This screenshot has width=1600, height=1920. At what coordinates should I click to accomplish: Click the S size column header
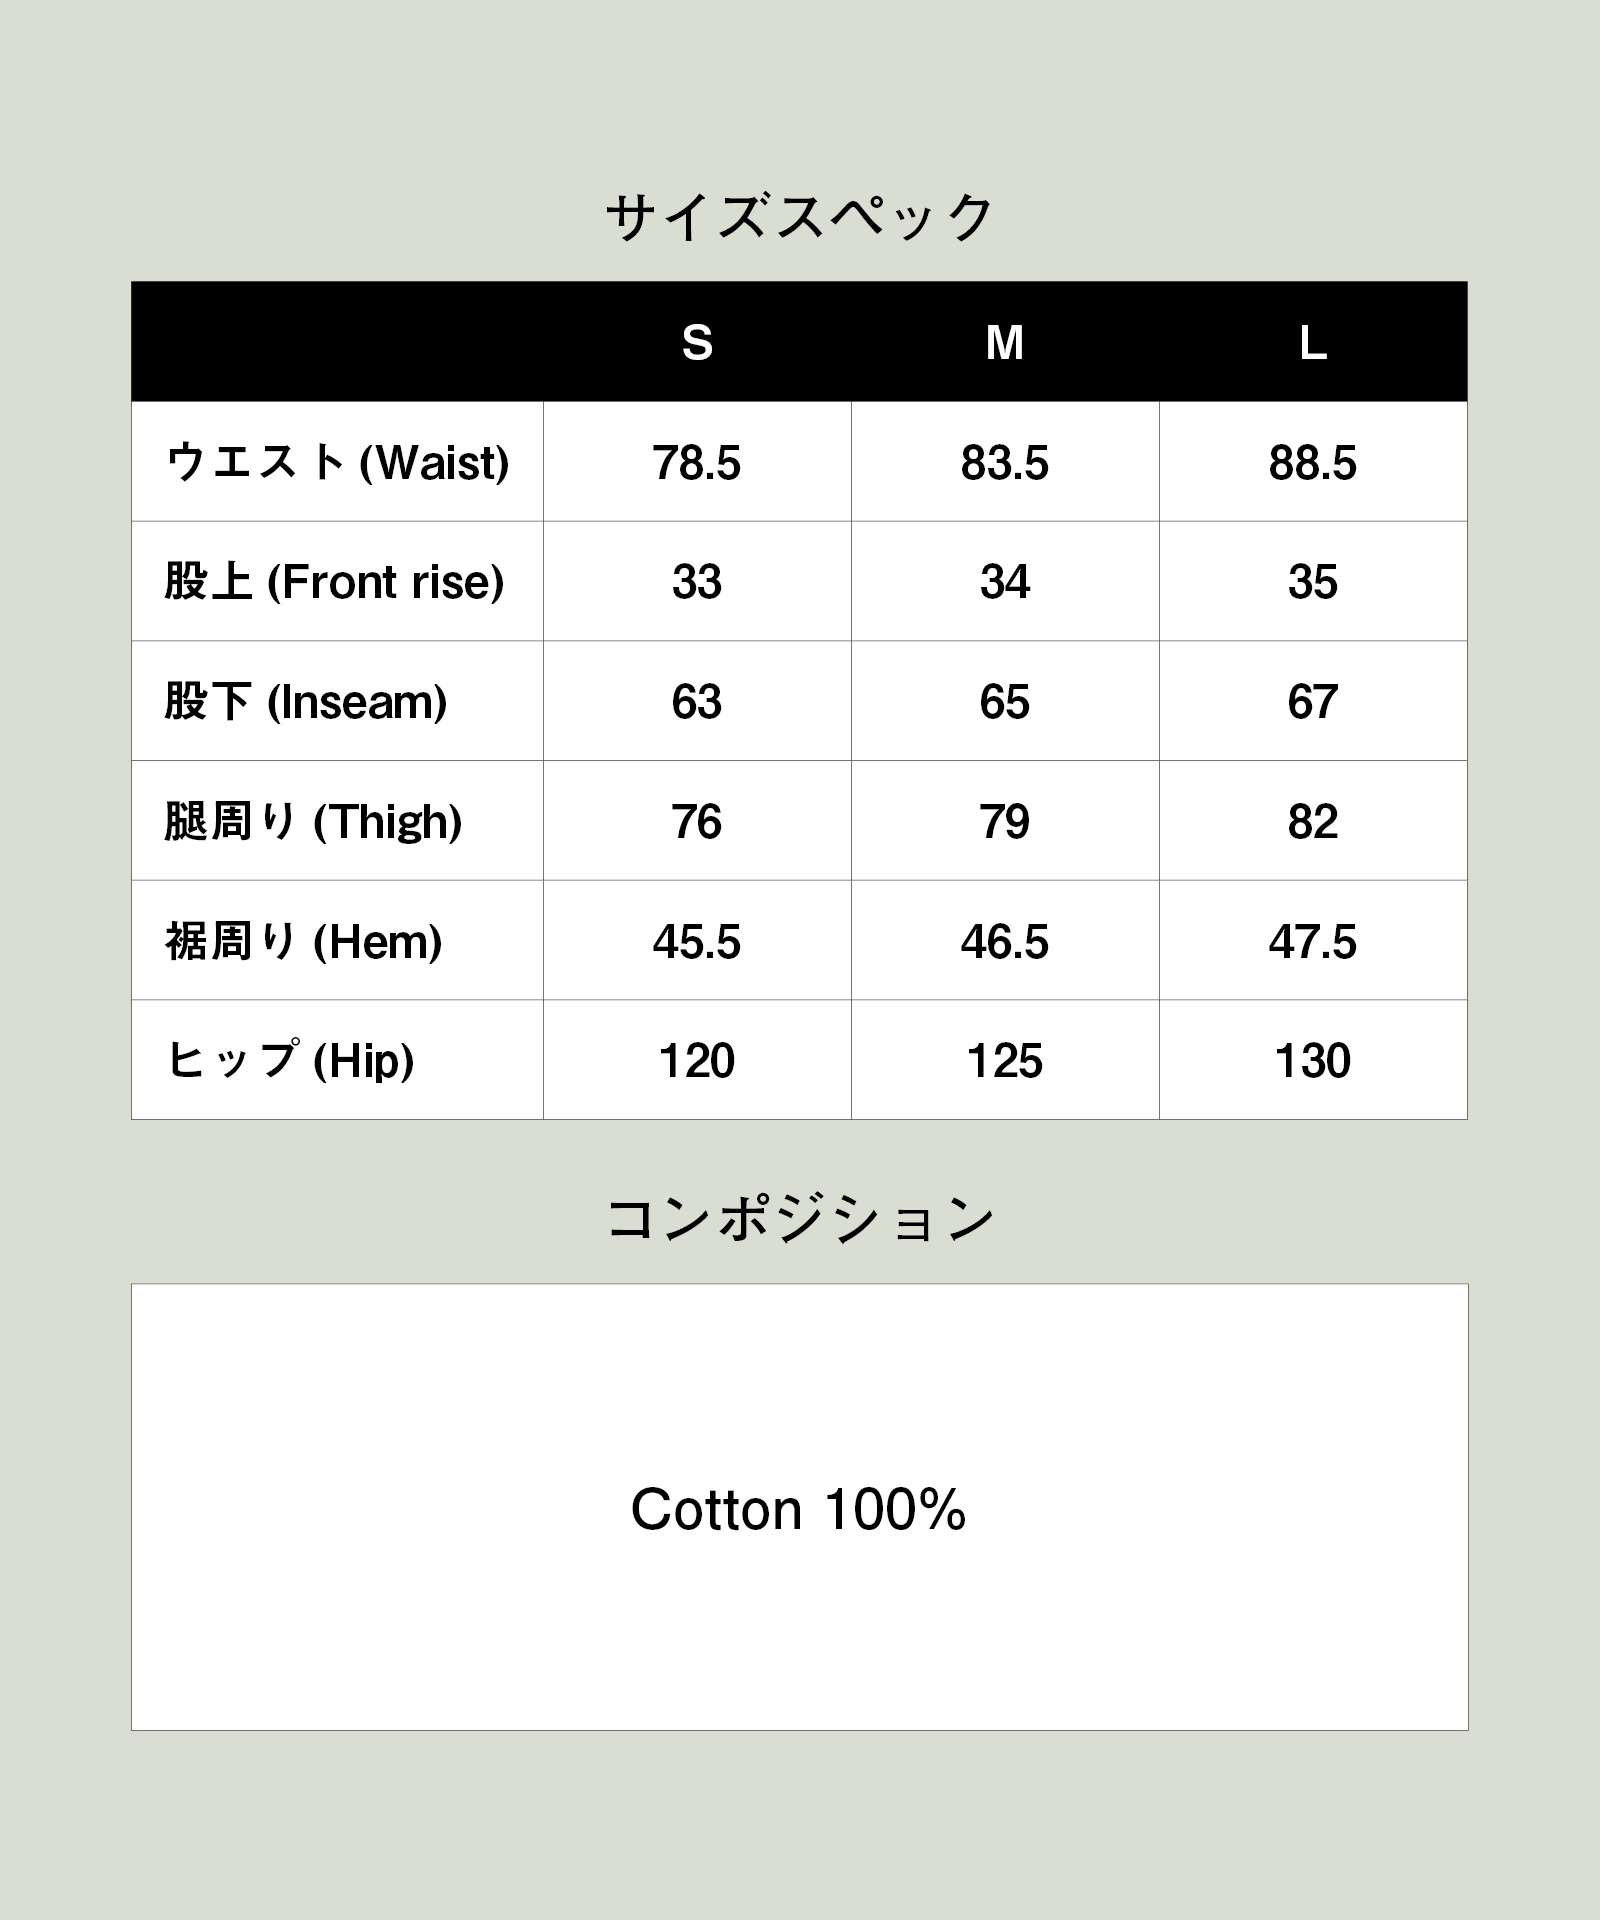(697, 343)
